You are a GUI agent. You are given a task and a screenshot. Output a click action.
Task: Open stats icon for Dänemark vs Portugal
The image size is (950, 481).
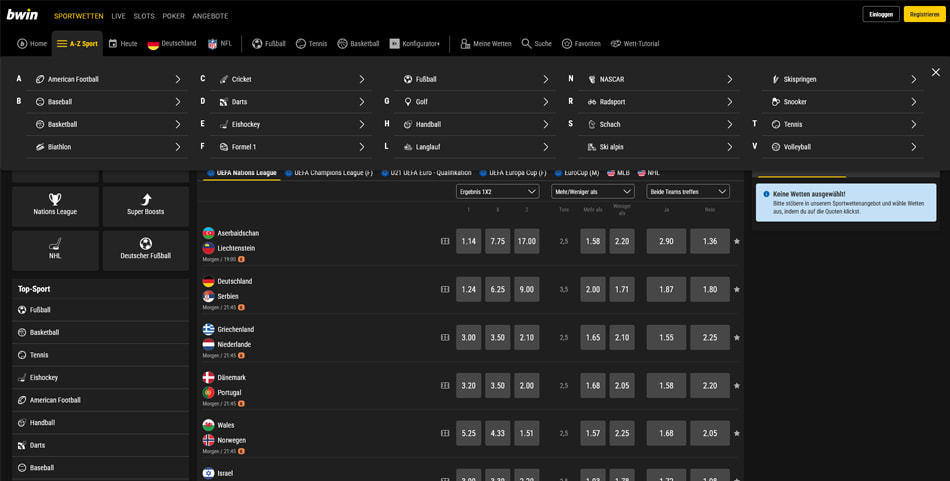[x=445, y=385]
